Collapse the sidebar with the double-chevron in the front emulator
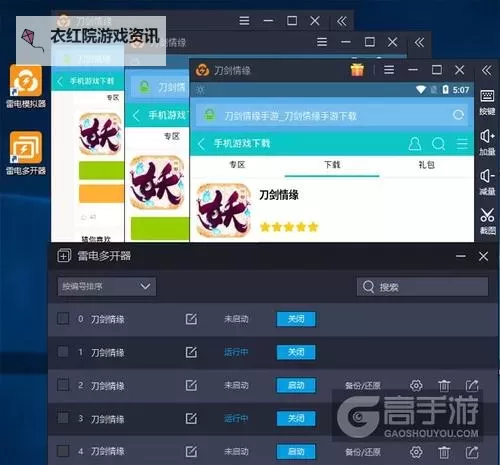 486,70
